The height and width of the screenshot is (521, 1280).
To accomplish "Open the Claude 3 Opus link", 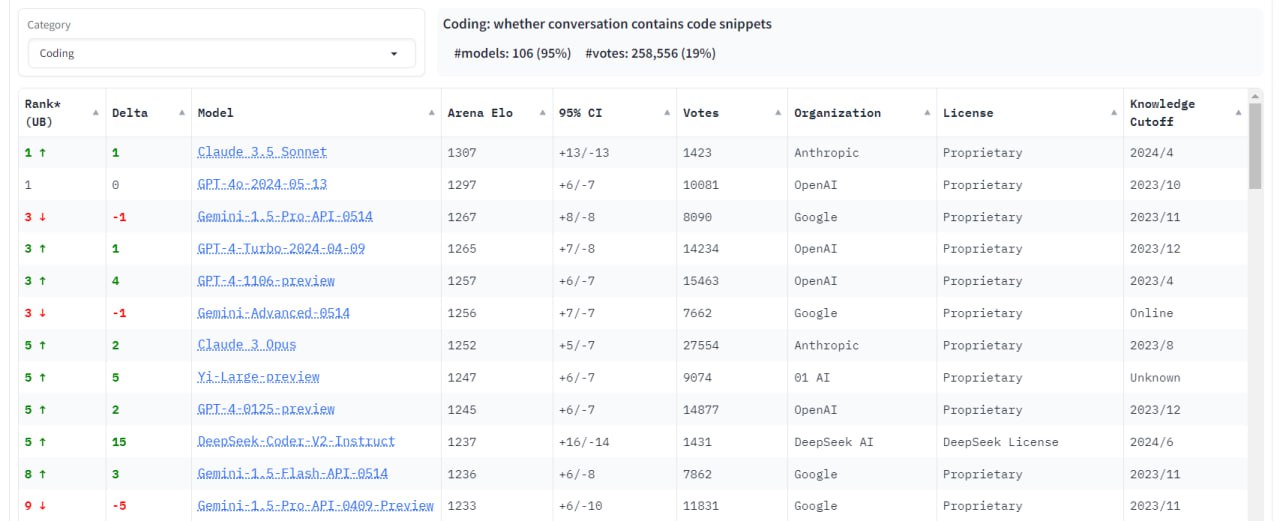I will pos(247,345).
